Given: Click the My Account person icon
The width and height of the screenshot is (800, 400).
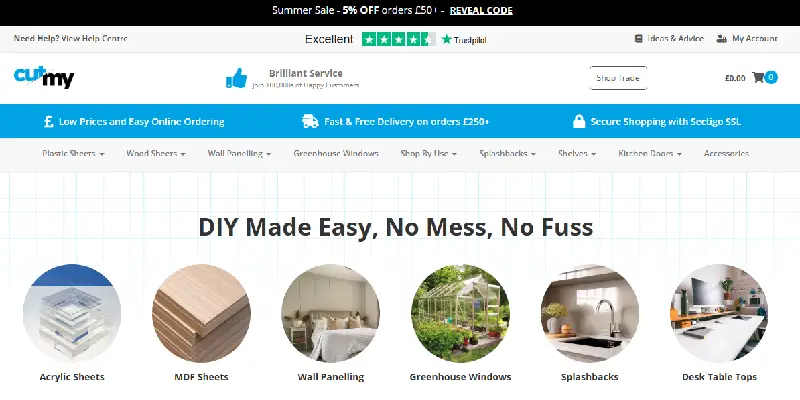Looking at the screenshot, I should click(721, 39).
